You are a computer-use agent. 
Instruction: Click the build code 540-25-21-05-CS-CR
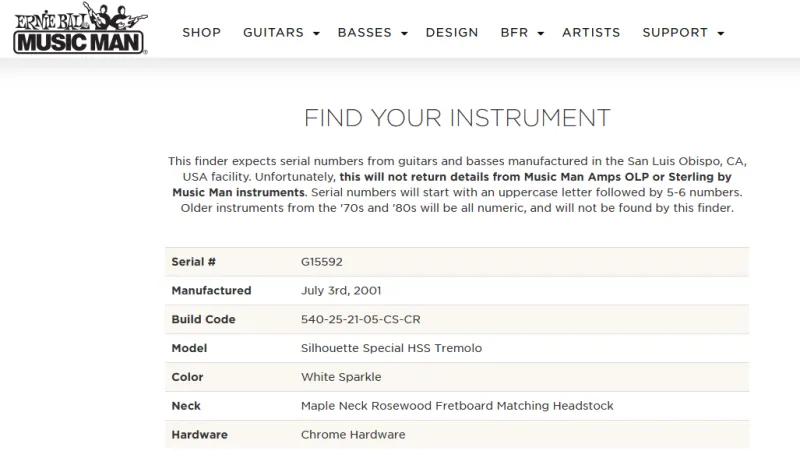(361, 319)
